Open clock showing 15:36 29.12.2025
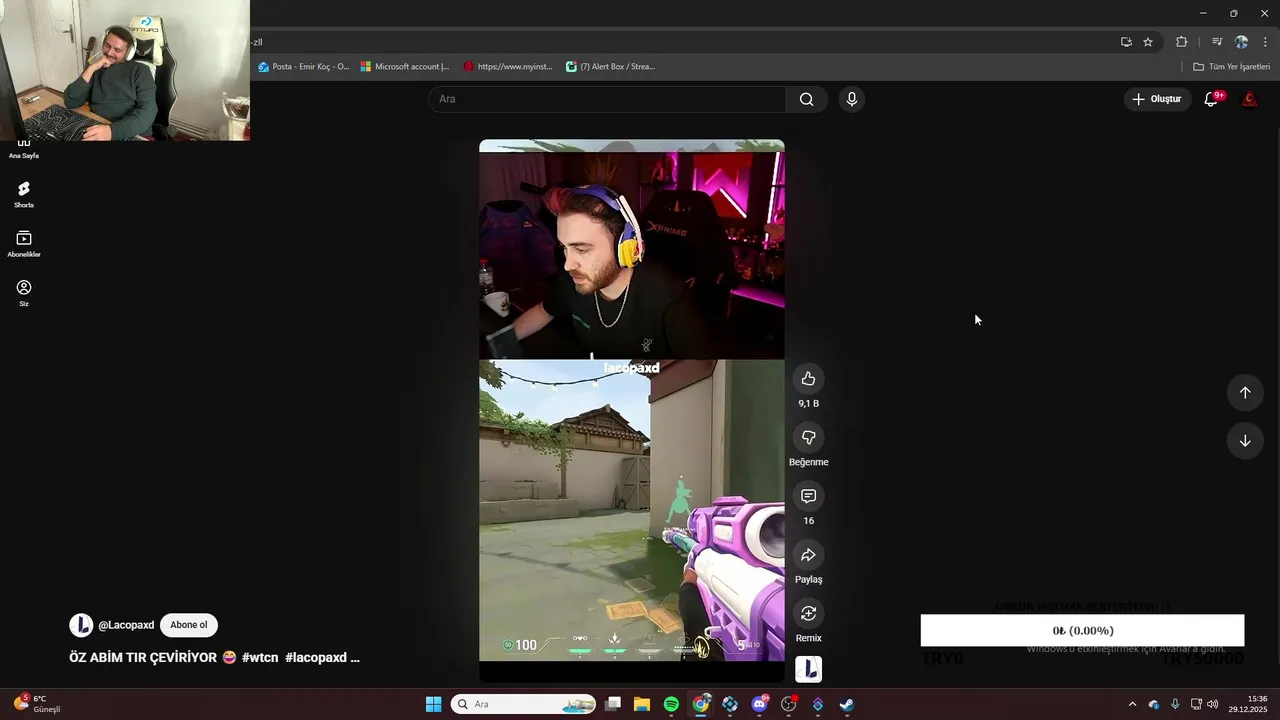 click(1248, 704)
